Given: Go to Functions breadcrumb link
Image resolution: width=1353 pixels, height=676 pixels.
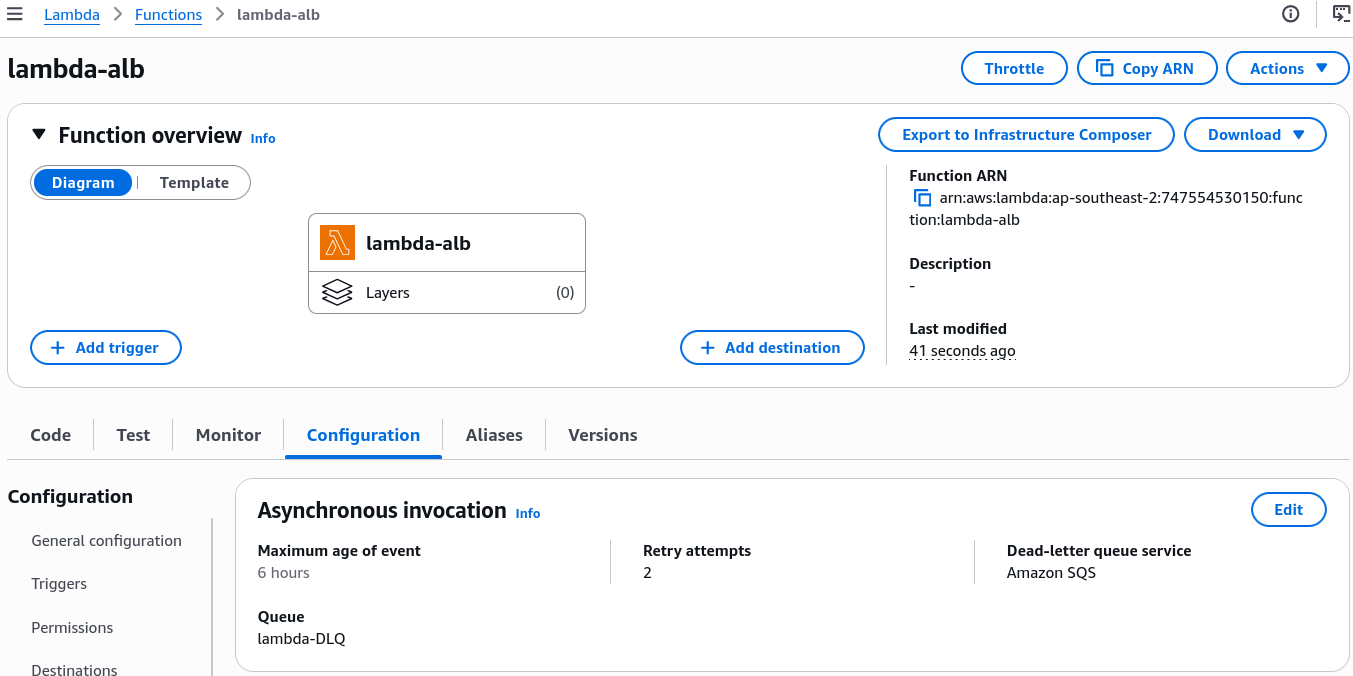Looking at the screenshot, I should (x=168, y=15).
